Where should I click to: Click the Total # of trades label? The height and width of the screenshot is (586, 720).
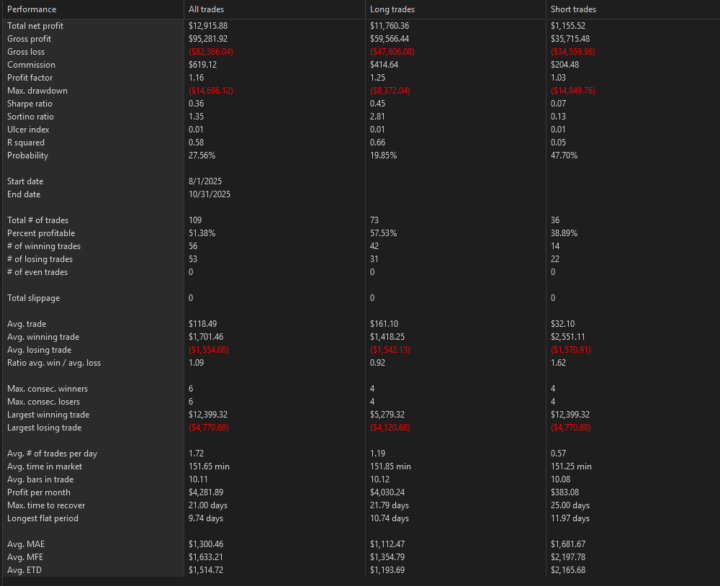coord(38,220)
